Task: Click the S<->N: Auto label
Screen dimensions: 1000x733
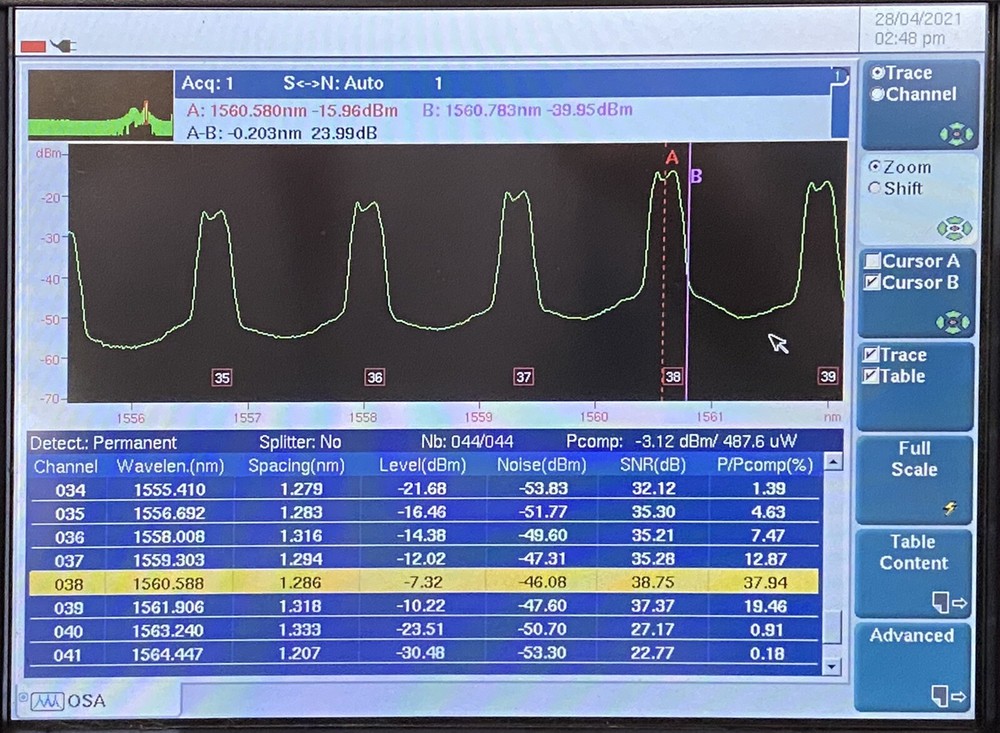Action: tap(333, 84)
